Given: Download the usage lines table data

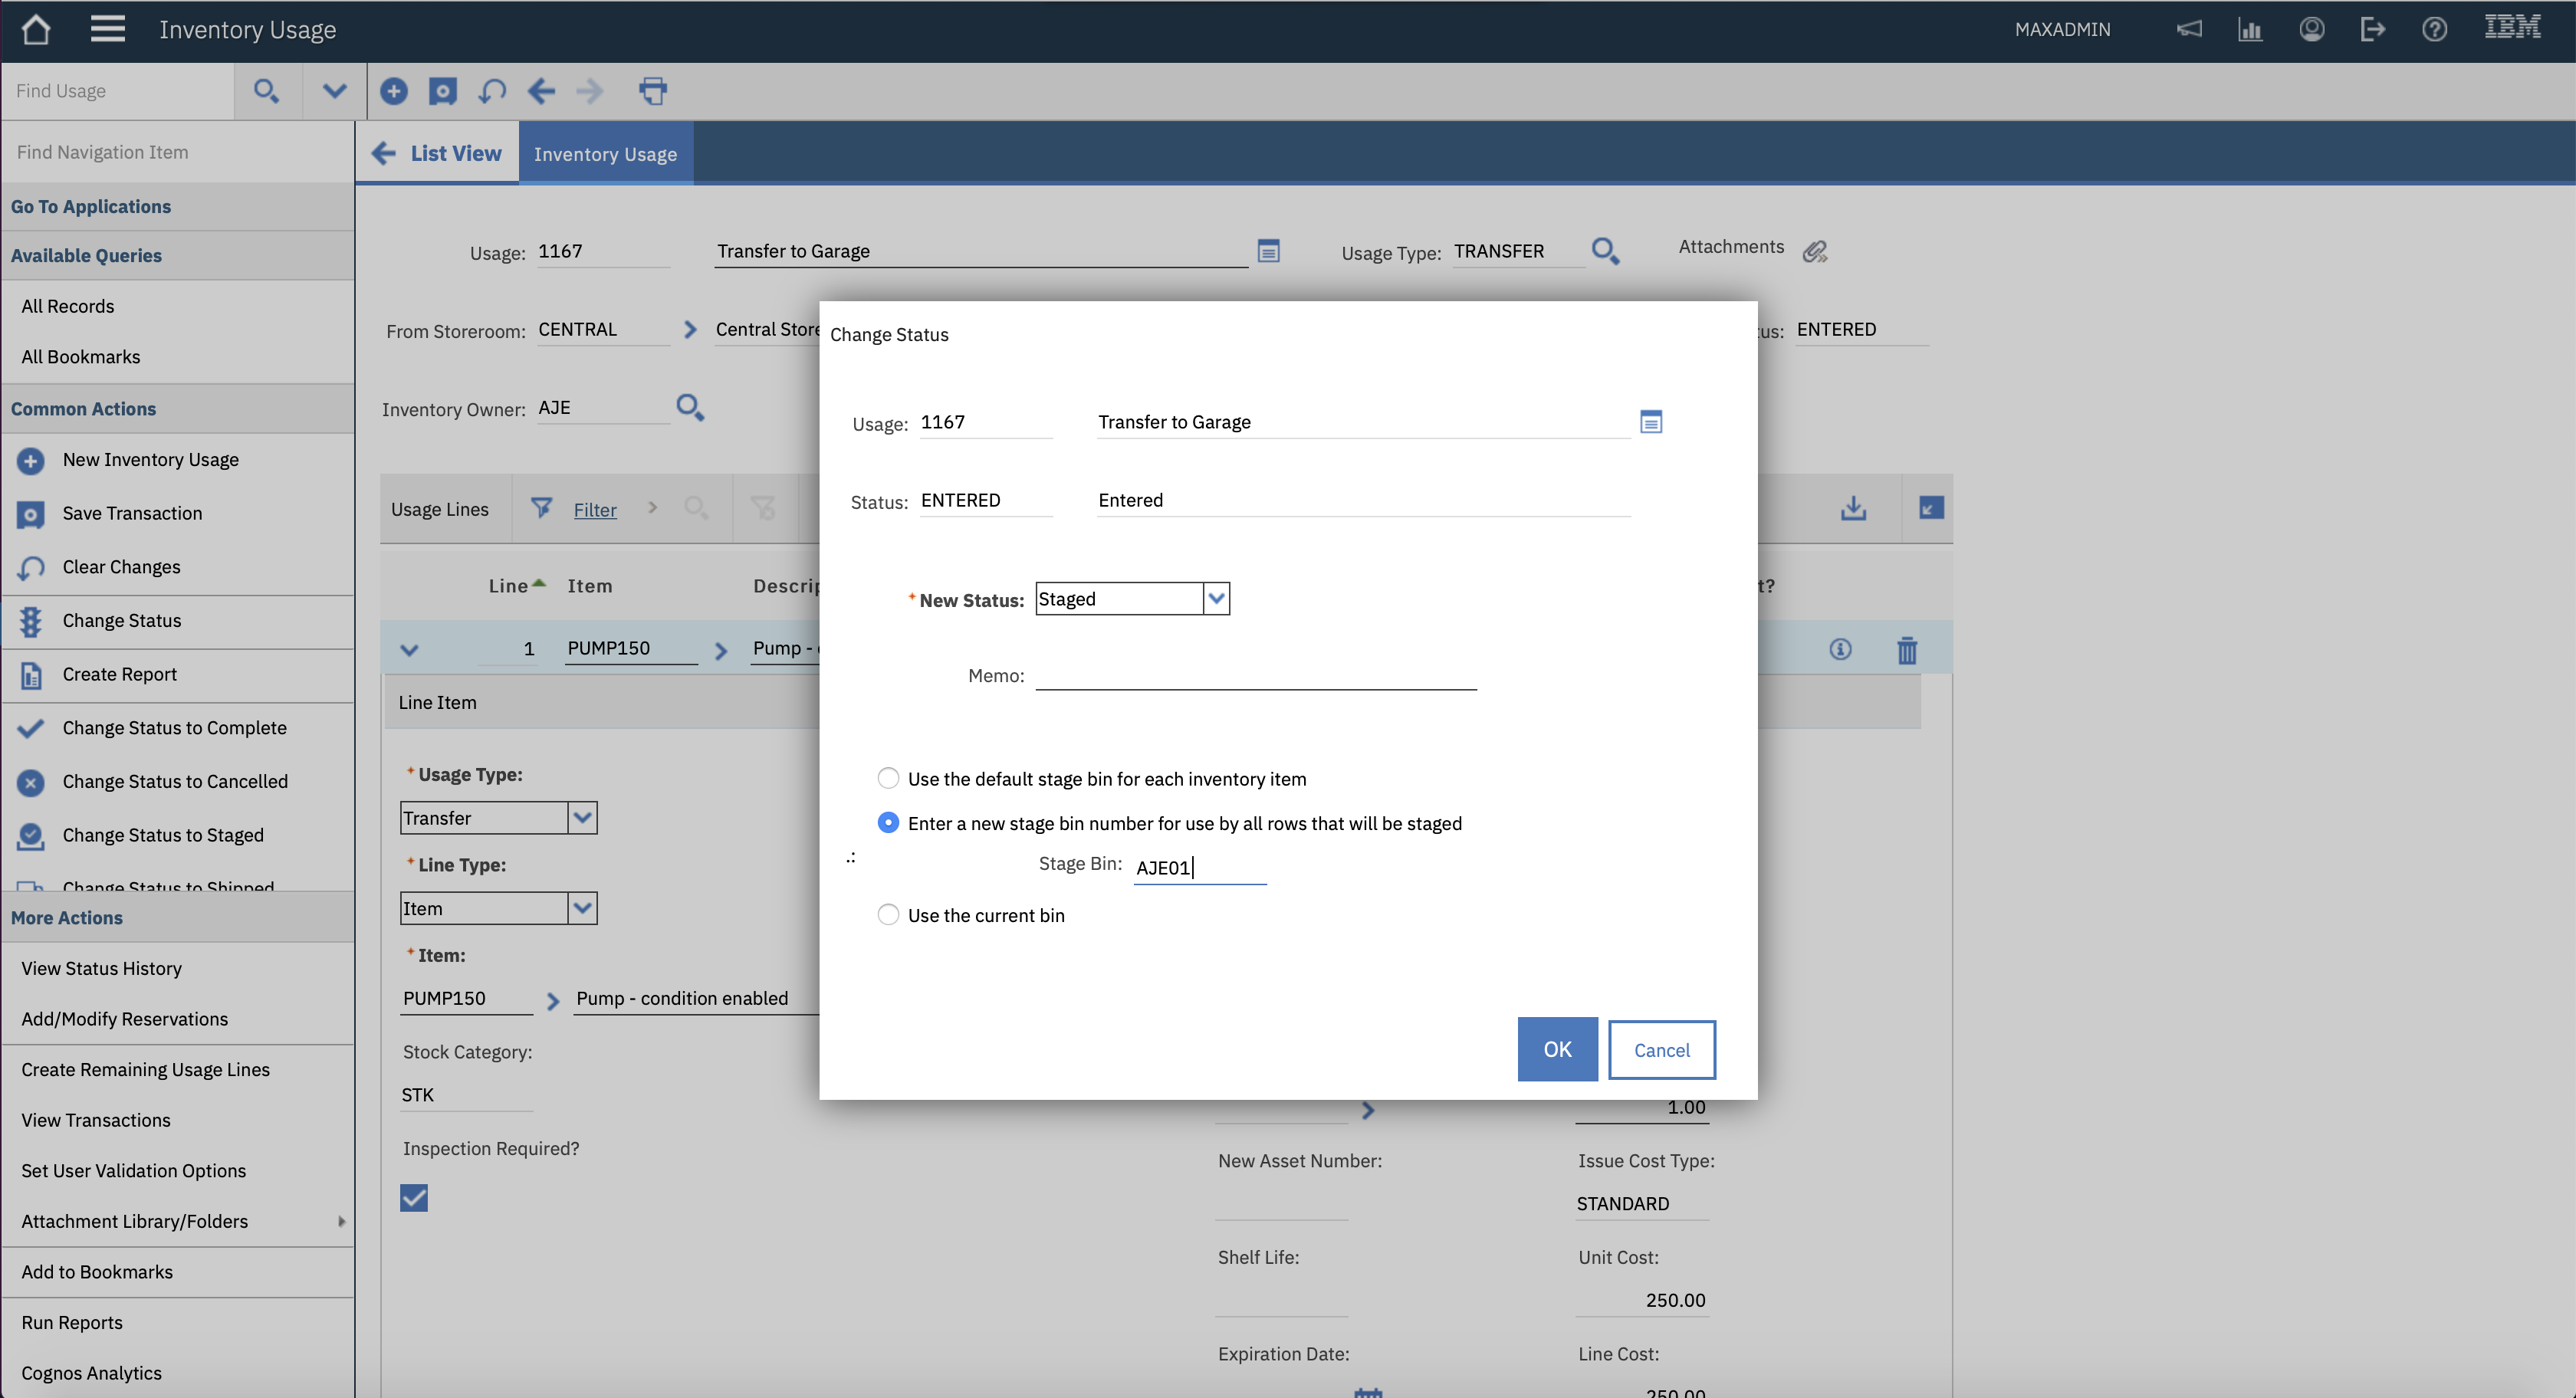Looking at the screenshot, I should click(x=1853, y=508).
